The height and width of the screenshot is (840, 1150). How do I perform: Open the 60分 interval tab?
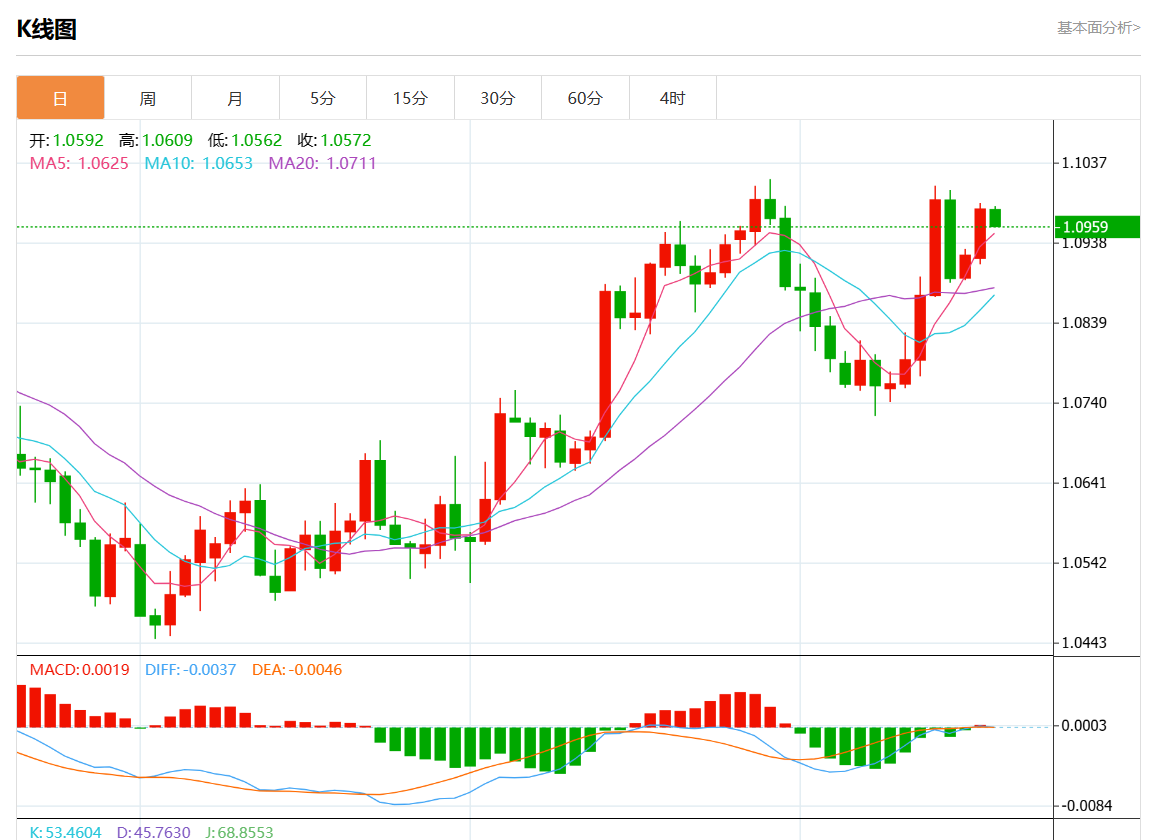(x=585, y=98)
